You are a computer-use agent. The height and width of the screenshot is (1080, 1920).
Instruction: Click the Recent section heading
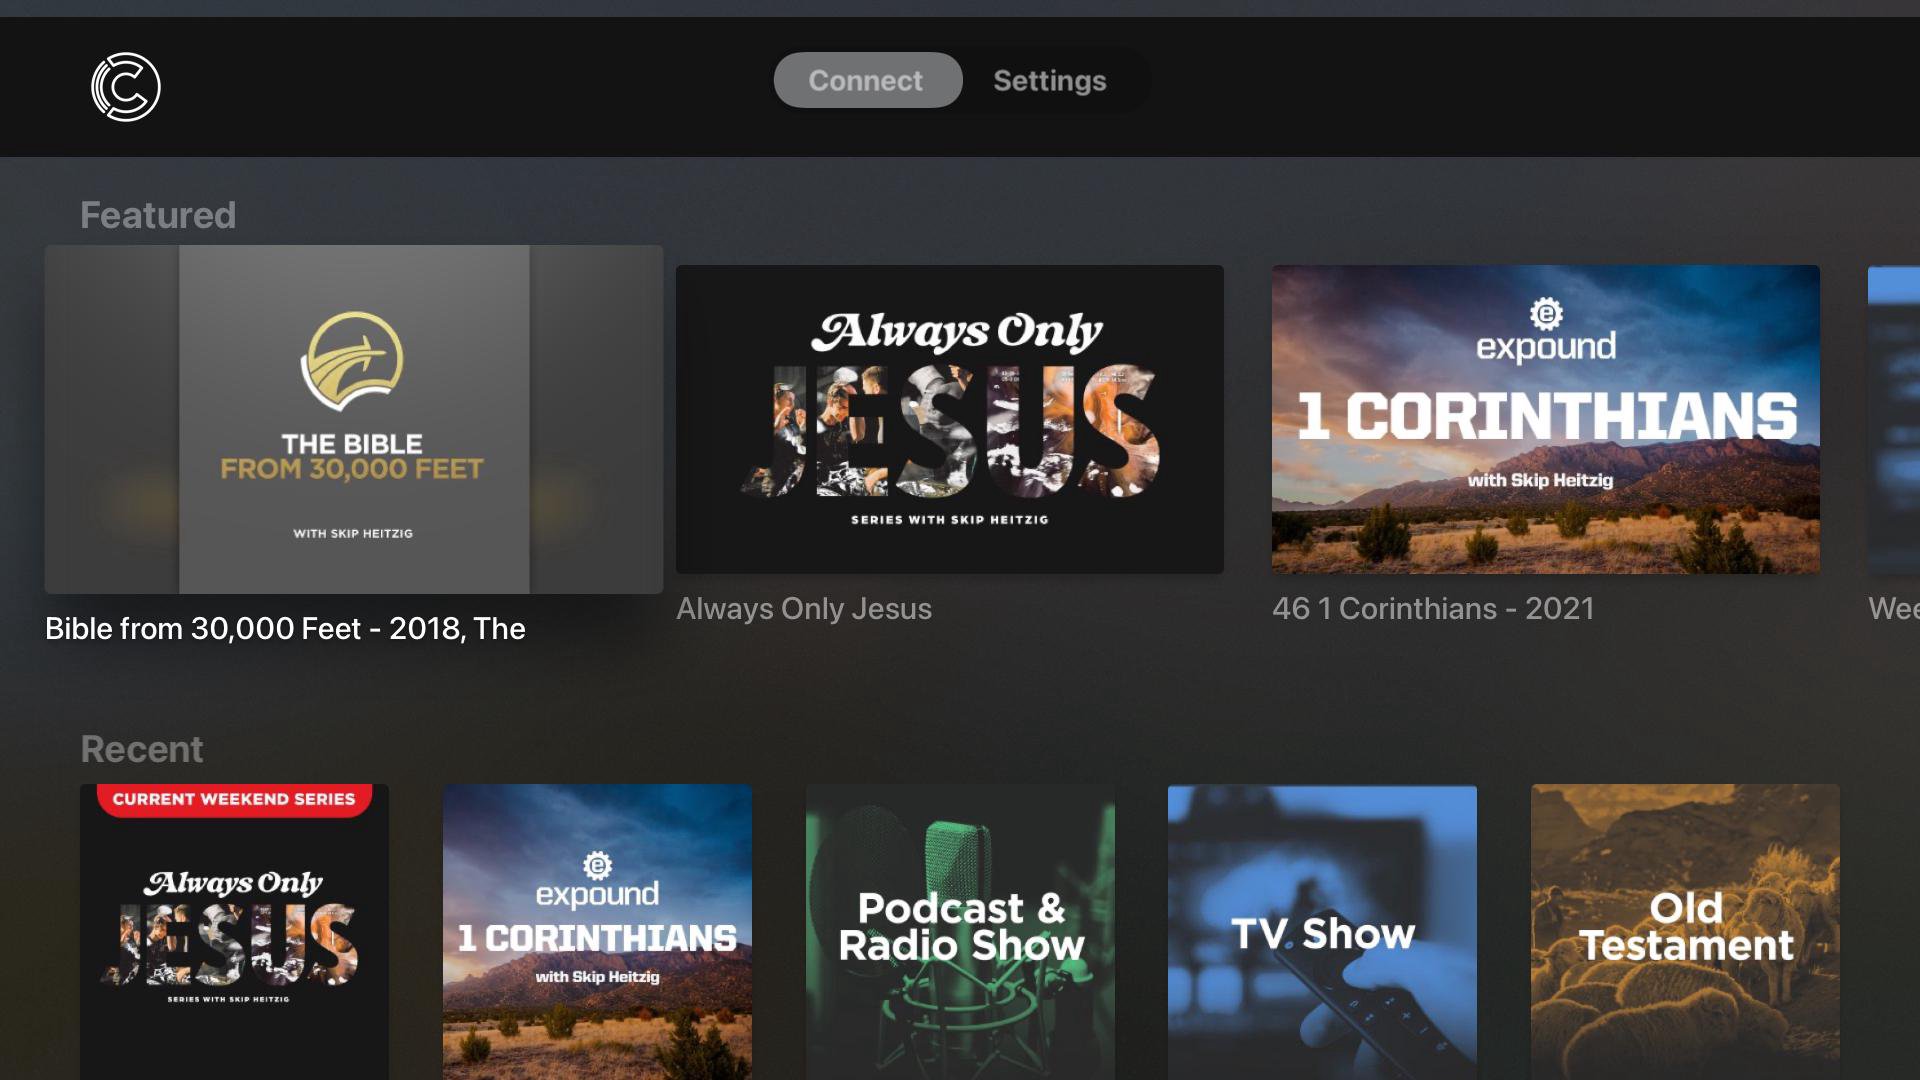click(142, 749)
